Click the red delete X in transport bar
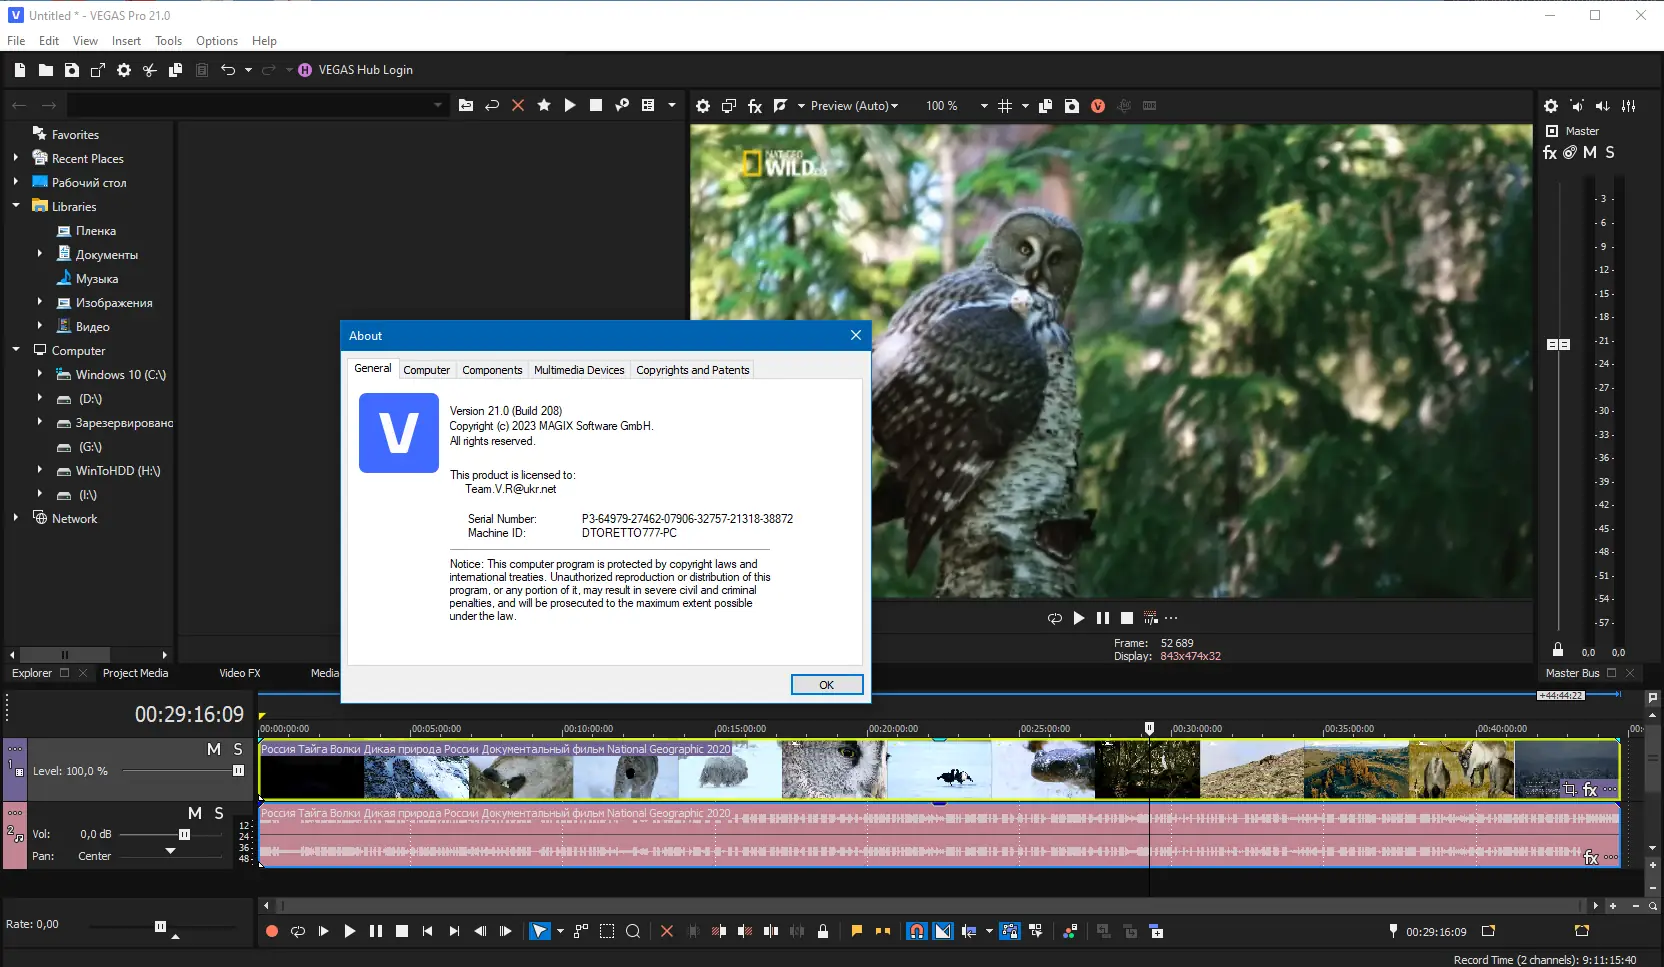 click(667, 931)
